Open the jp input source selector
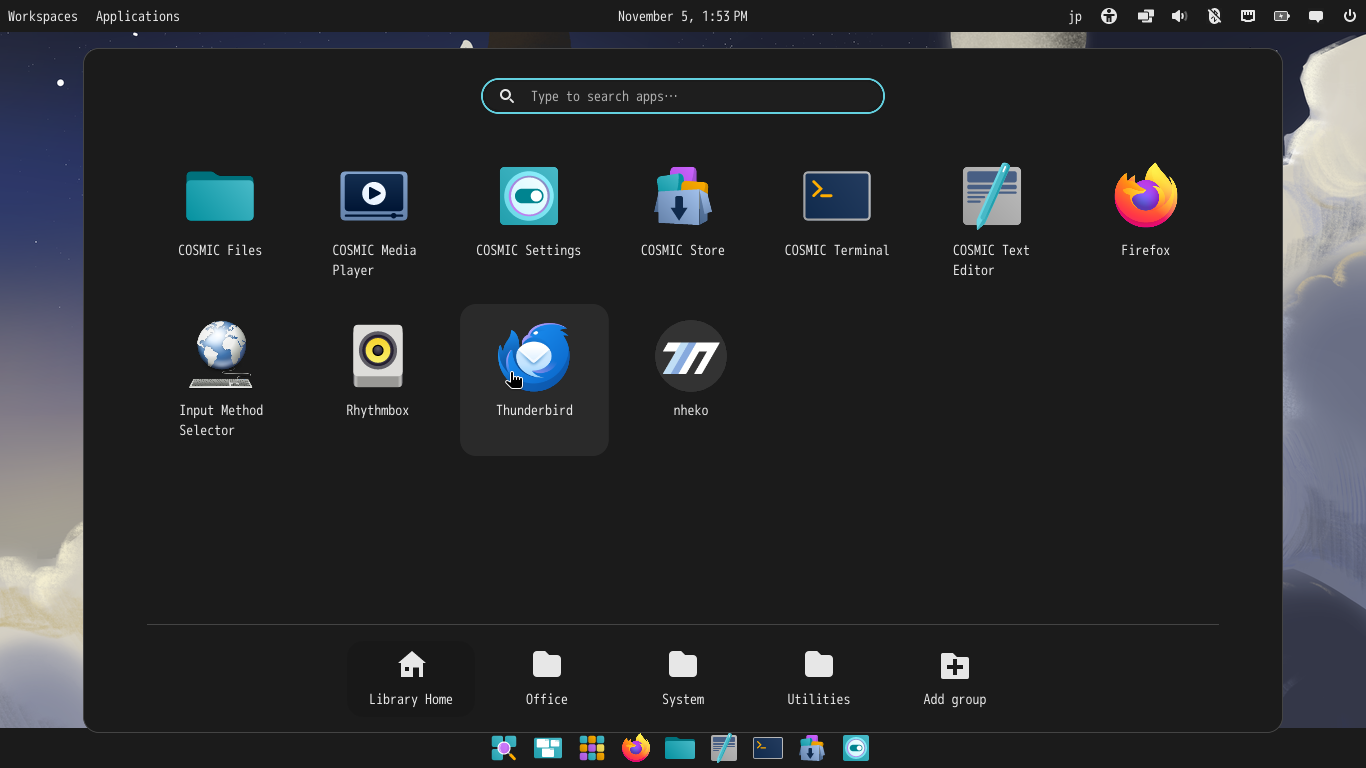 pos(1075,16)
